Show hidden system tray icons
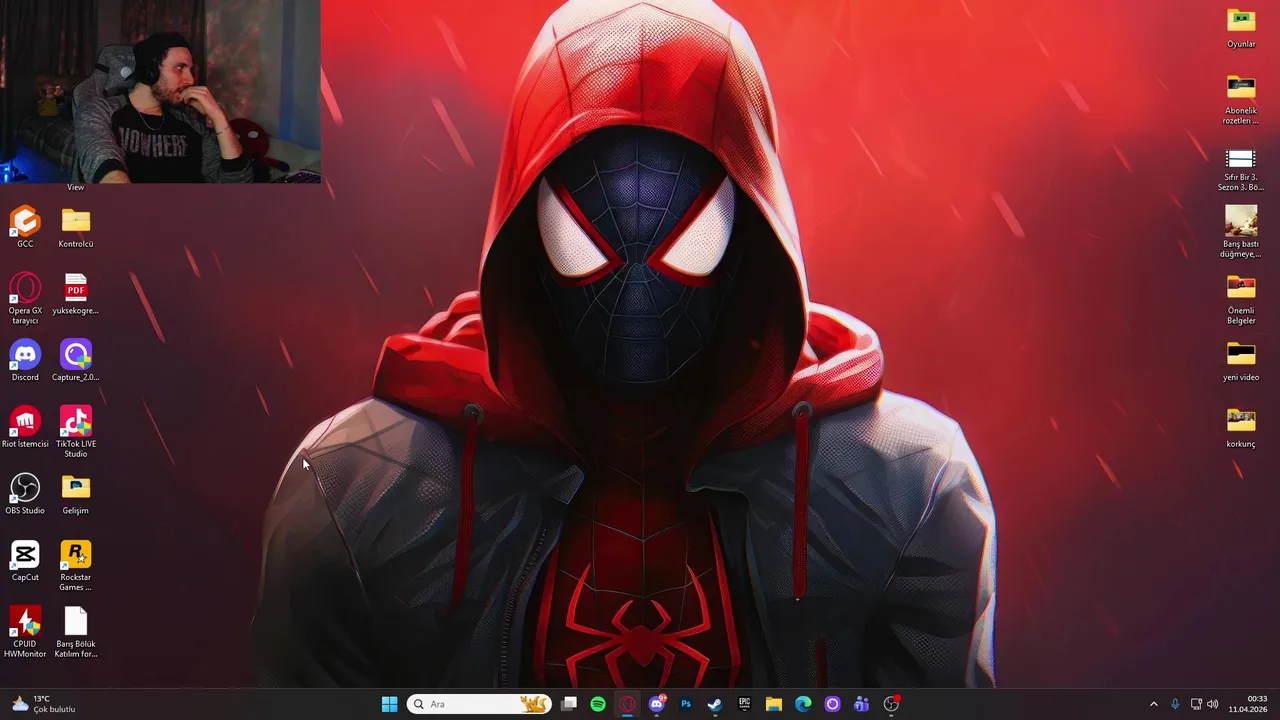The width and height of the screenshot is (1280, 720). (x=1153, y=704)
